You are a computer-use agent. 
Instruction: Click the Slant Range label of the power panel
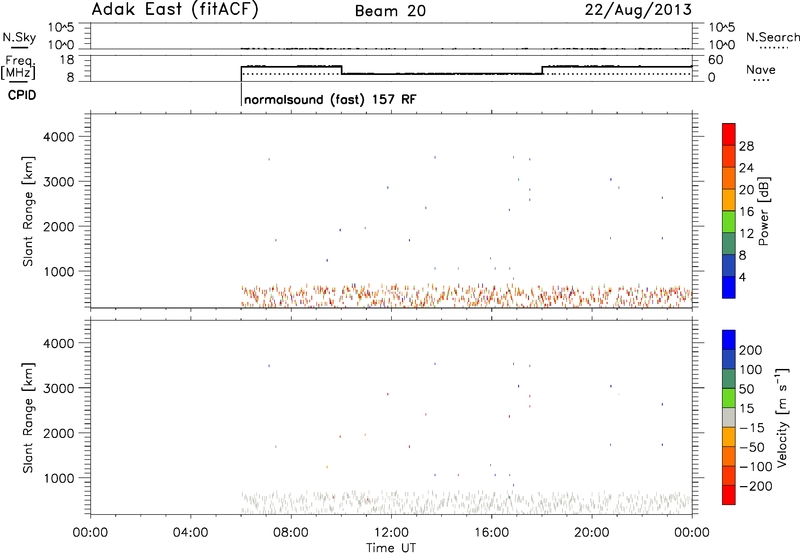(x=28, y=211)
